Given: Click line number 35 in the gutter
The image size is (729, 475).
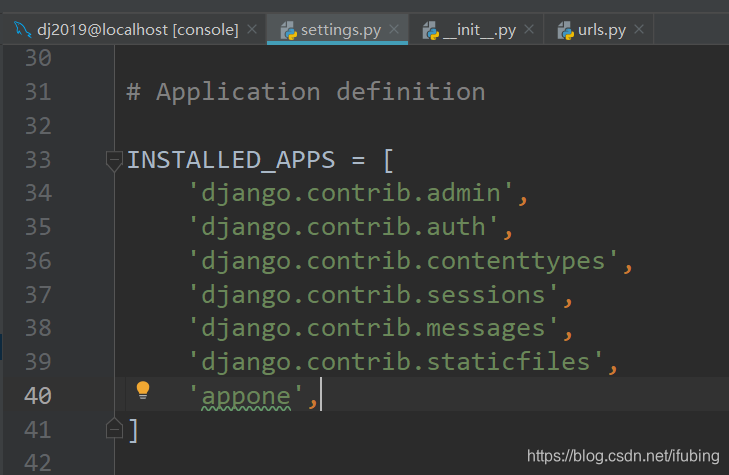Looking at the screenshot, I should point(38,227).
